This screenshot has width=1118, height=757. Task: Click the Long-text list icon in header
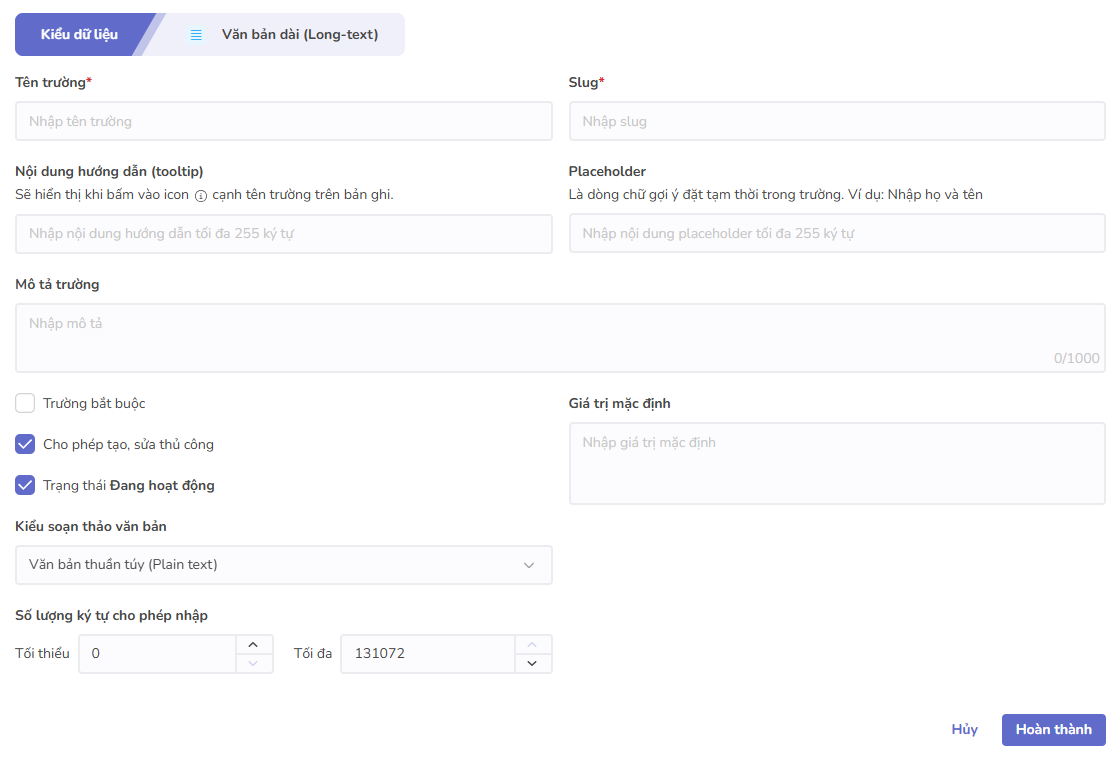click(197, 35)
